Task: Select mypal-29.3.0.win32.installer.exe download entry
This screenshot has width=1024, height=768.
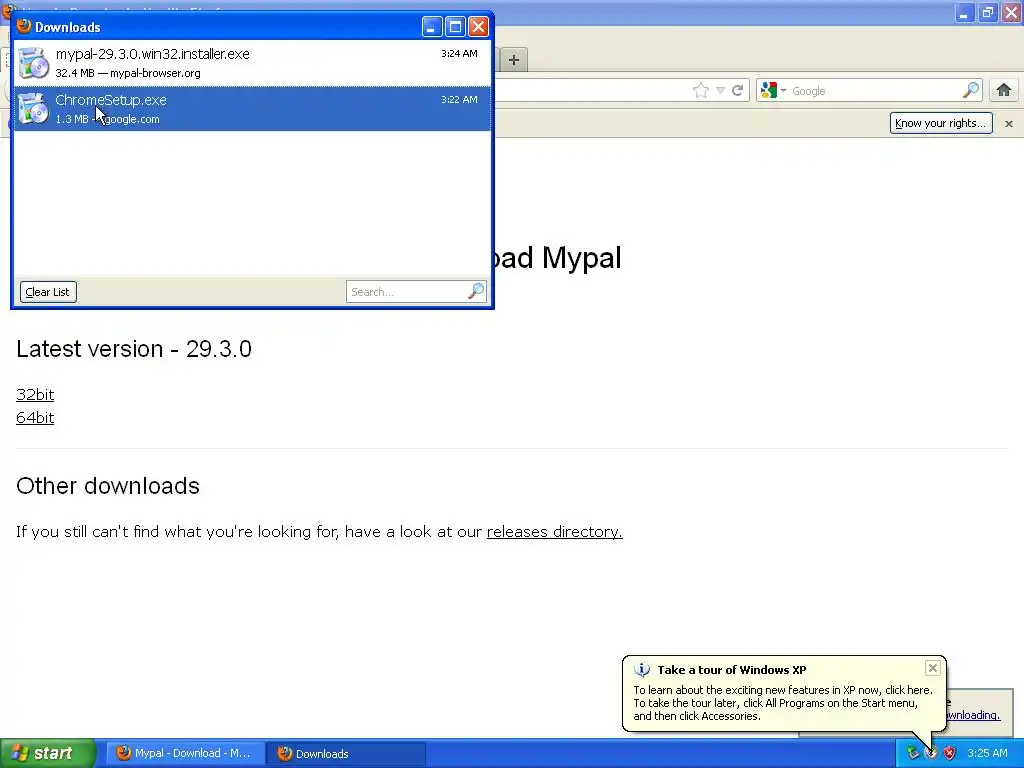Action: [252, 63]
